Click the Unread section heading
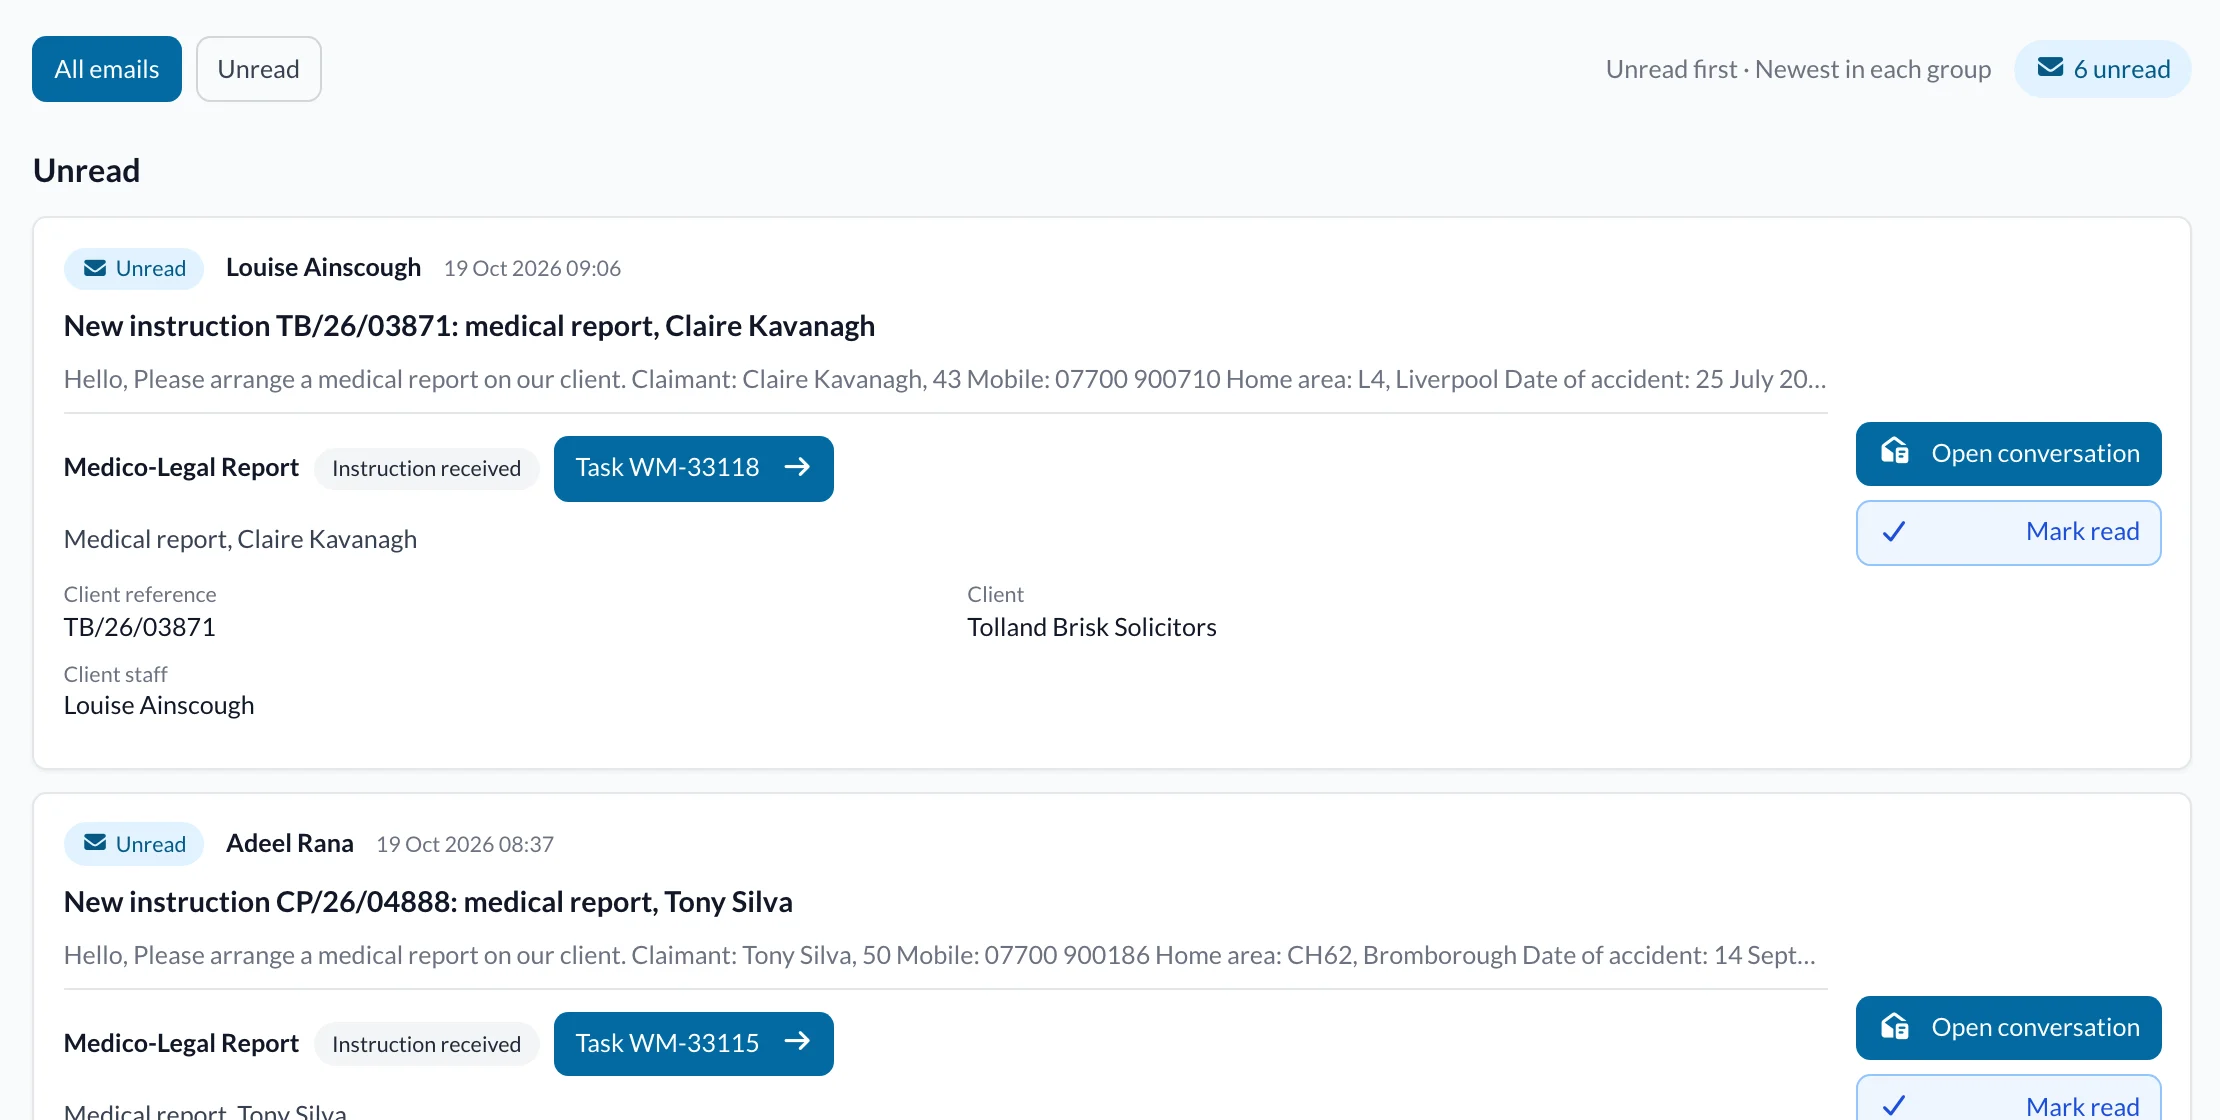2220x1120 pixels. tap(87, 171)
